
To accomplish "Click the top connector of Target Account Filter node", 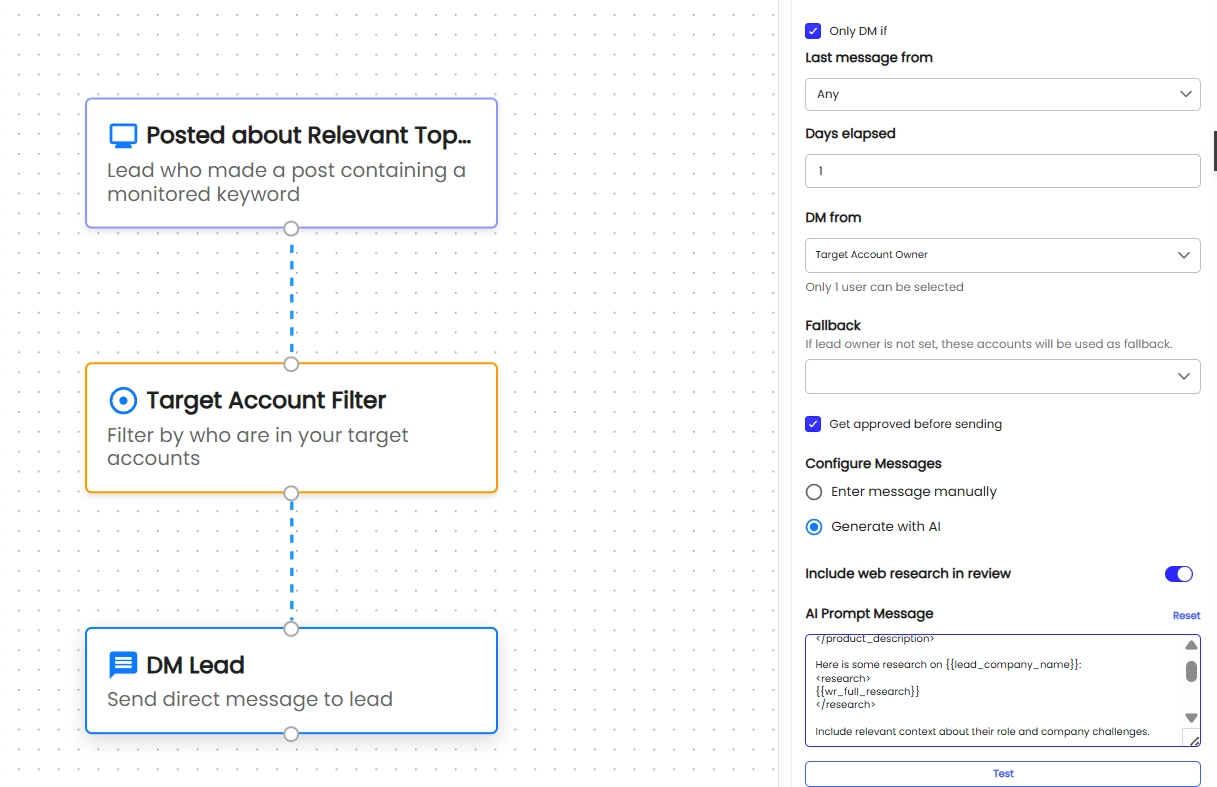I will click(x=291, y=364).
